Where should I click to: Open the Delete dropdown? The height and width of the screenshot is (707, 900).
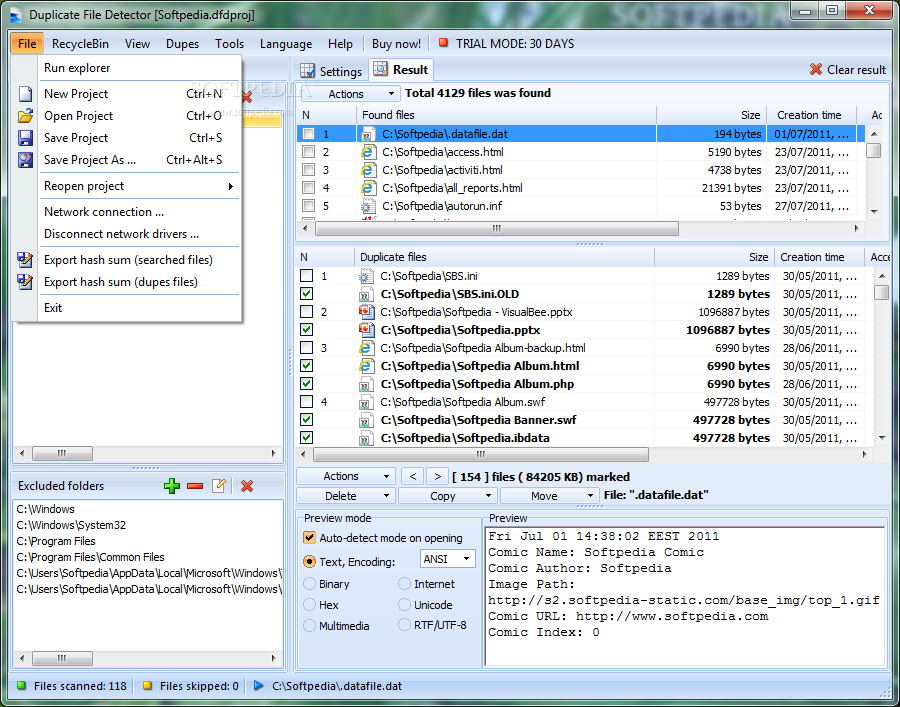pyautogui.click(x=346, y=496)
